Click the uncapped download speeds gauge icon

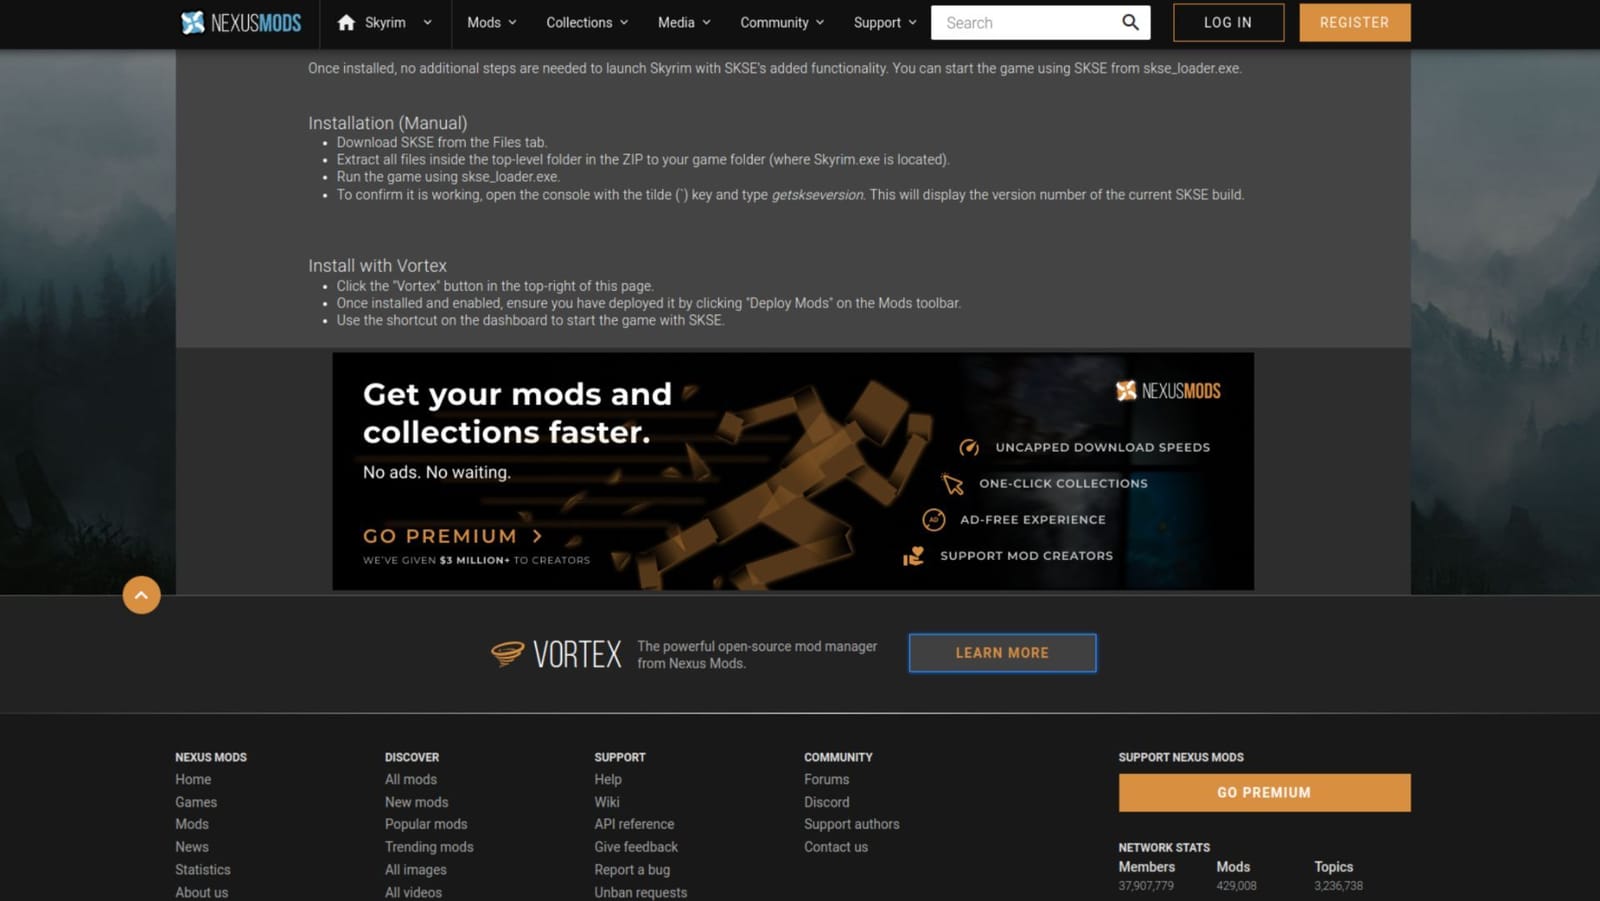969,447
